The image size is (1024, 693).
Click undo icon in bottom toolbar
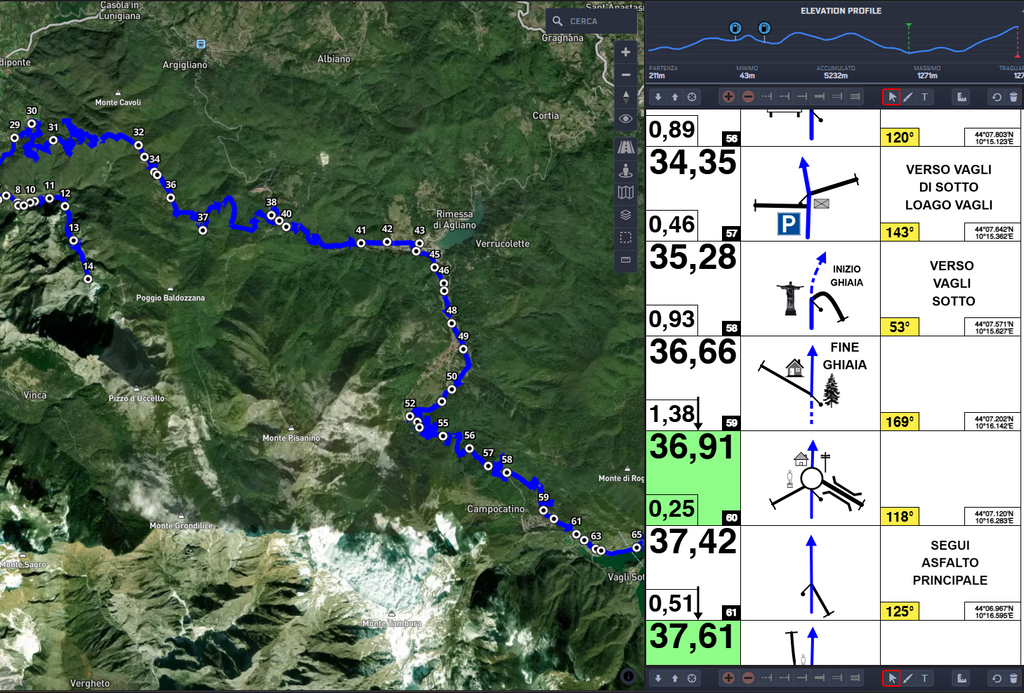coord(997,679)
